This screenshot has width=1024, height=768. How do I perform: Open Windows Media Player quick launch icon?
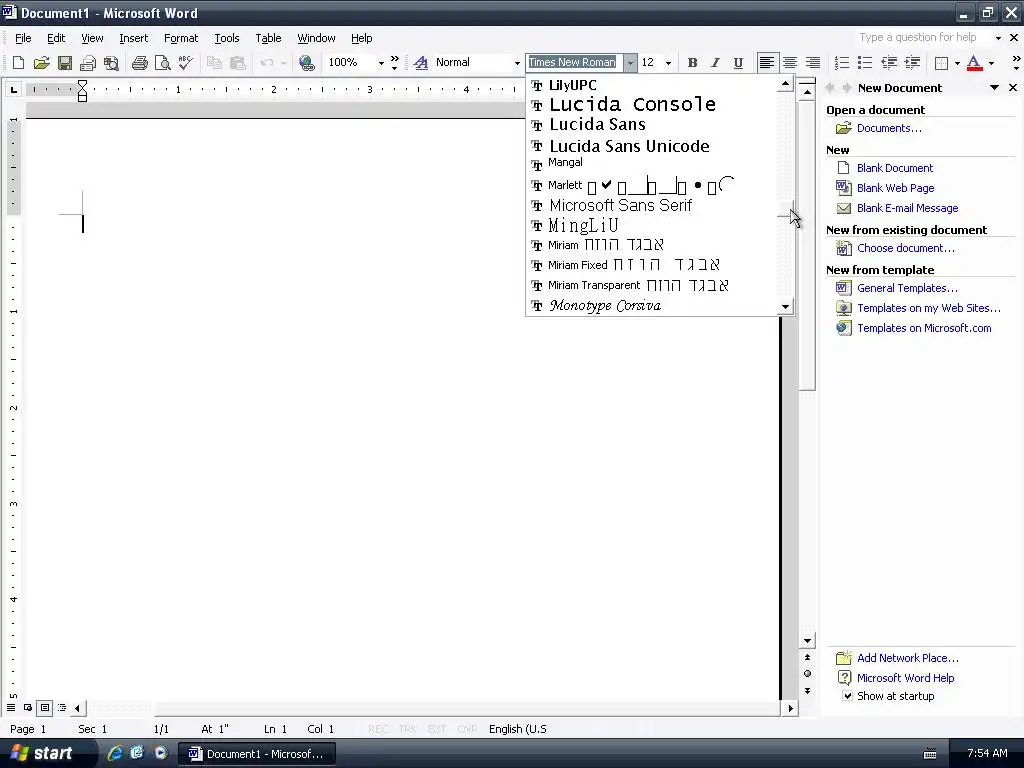pyautogui.click(x=161, y=753)
